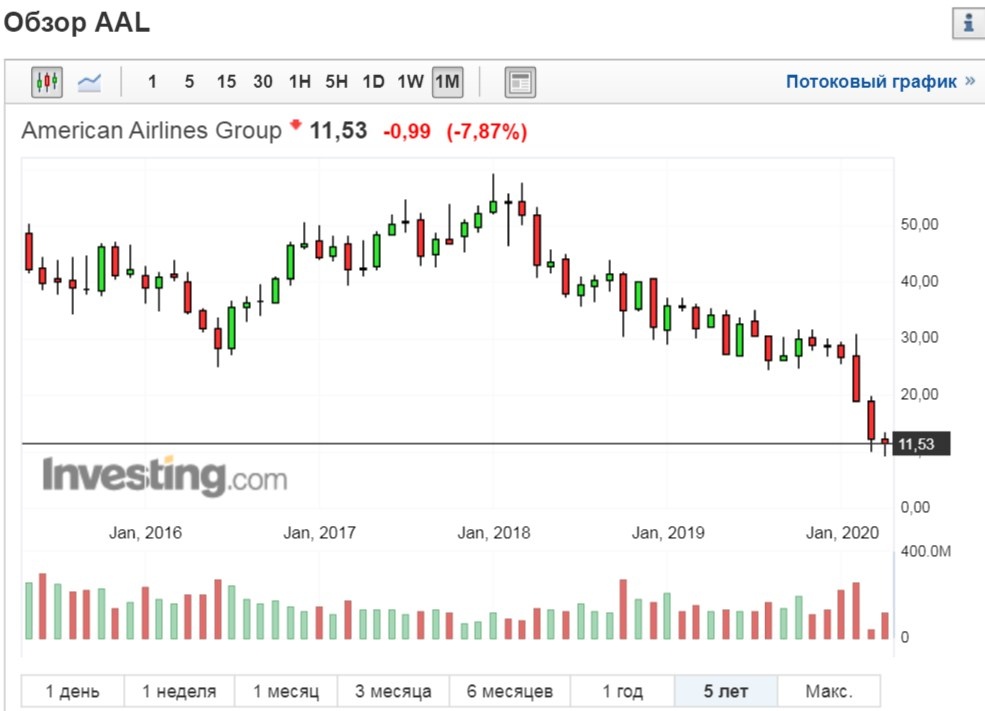Image resolution: width=985 pixels, height=711 pixels.
Task: Click the Jan, 2017 axis label
Action: tap(319, 533)
